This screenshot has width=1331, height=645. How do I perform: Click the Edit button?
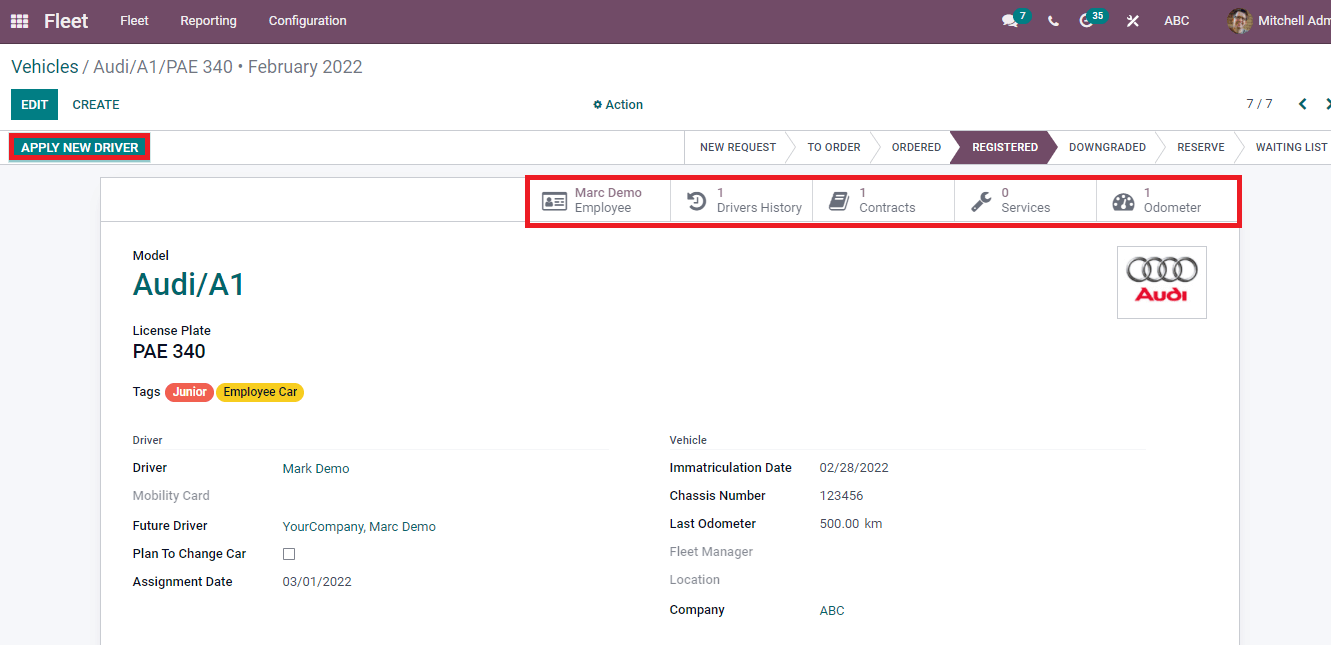click(34, 104)
